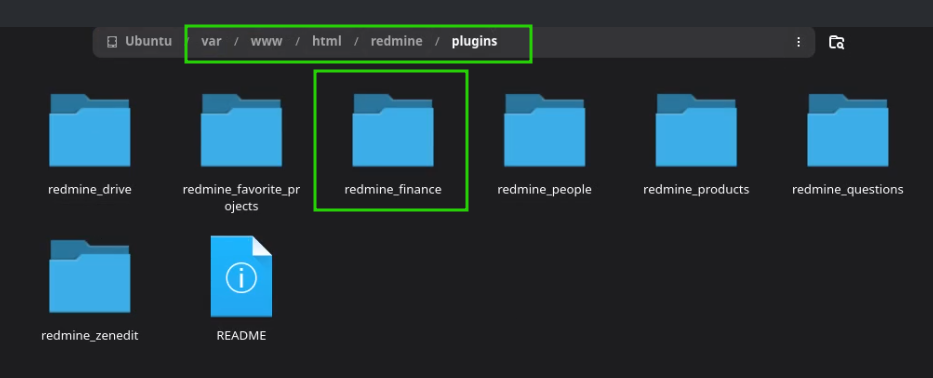Viewport: 933px width, 378px height.
Task: Navigate to redmine in path bar
Action: [x=396, y=42]
